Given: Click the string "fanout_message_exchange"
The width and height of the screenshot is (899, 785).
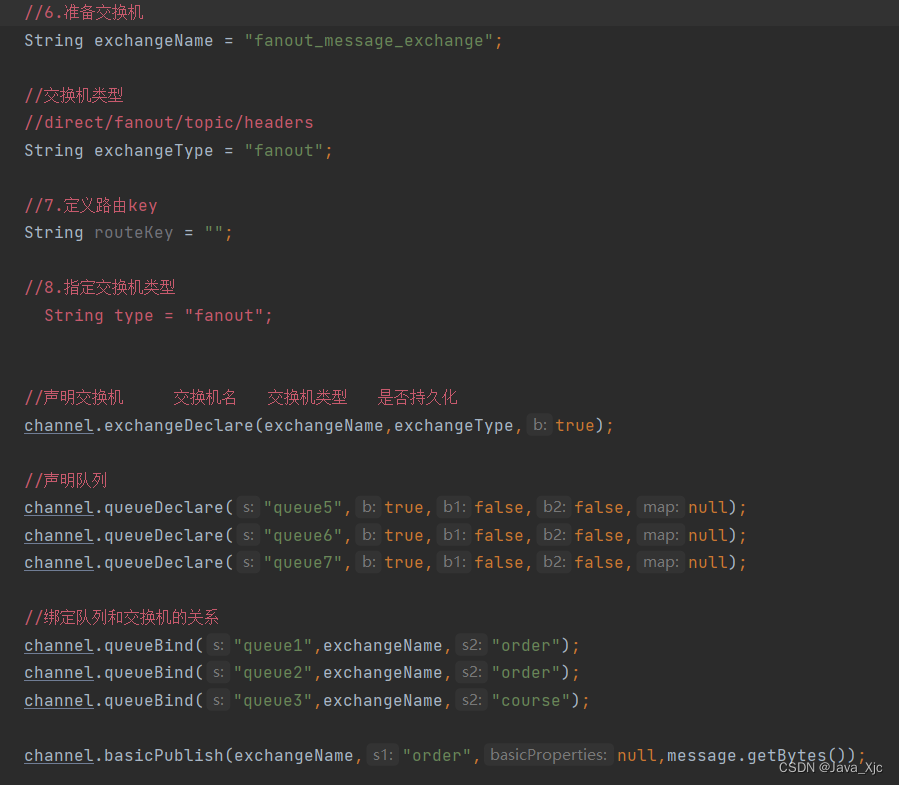Looking at the screenshot, I should (369, 41).
